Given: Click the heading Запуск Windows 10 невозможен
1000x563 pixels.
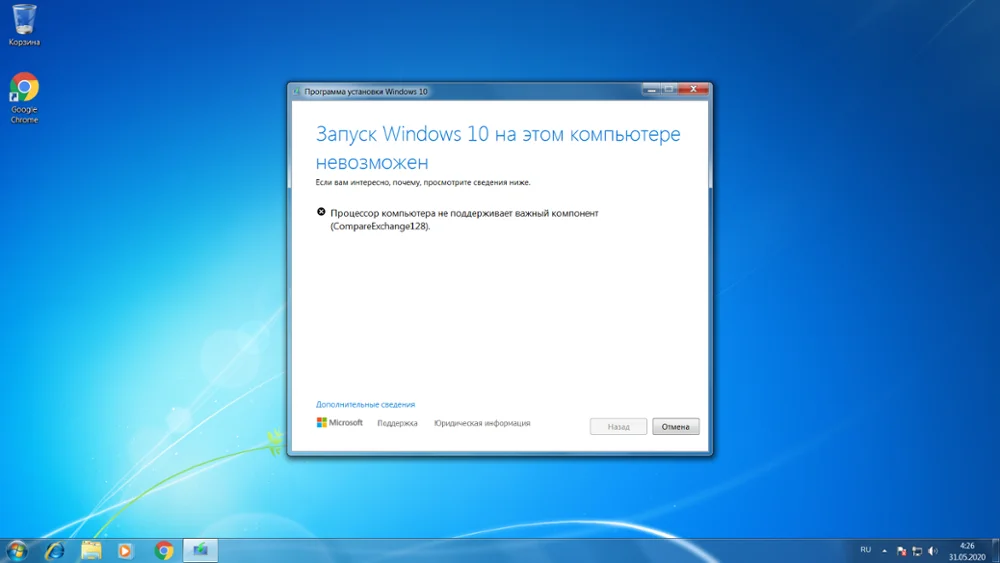Looking at the screenshot, I should pyautogui.click(x=498, y=147).
